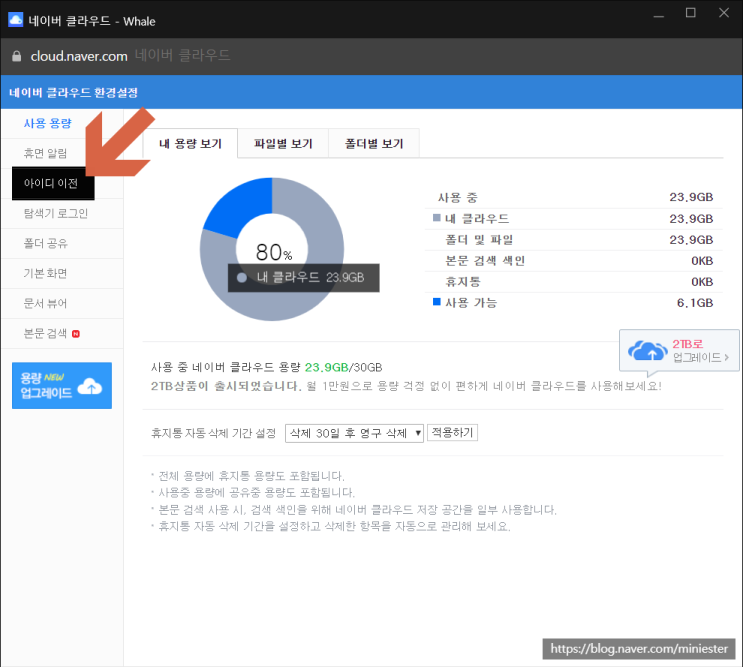Open 본문 검색 settings
The width and height of the screenshot is (743, 667).
pos(45,334)
